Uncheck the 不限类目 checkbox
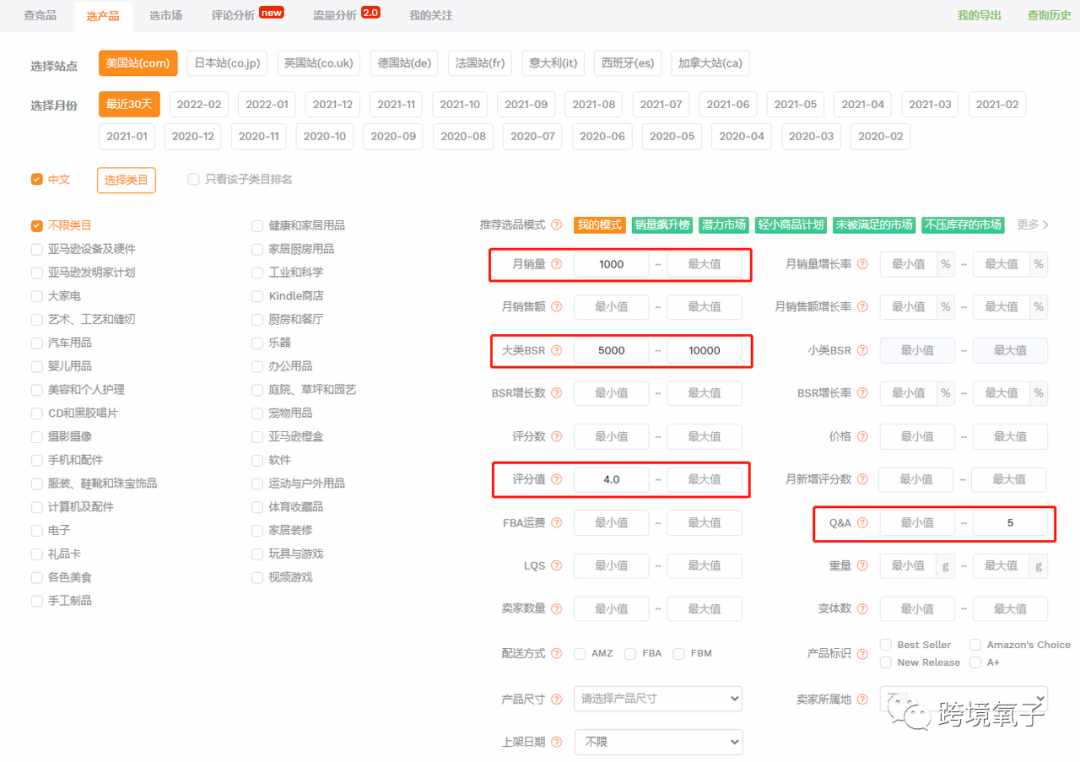 [x=37, y=225]
